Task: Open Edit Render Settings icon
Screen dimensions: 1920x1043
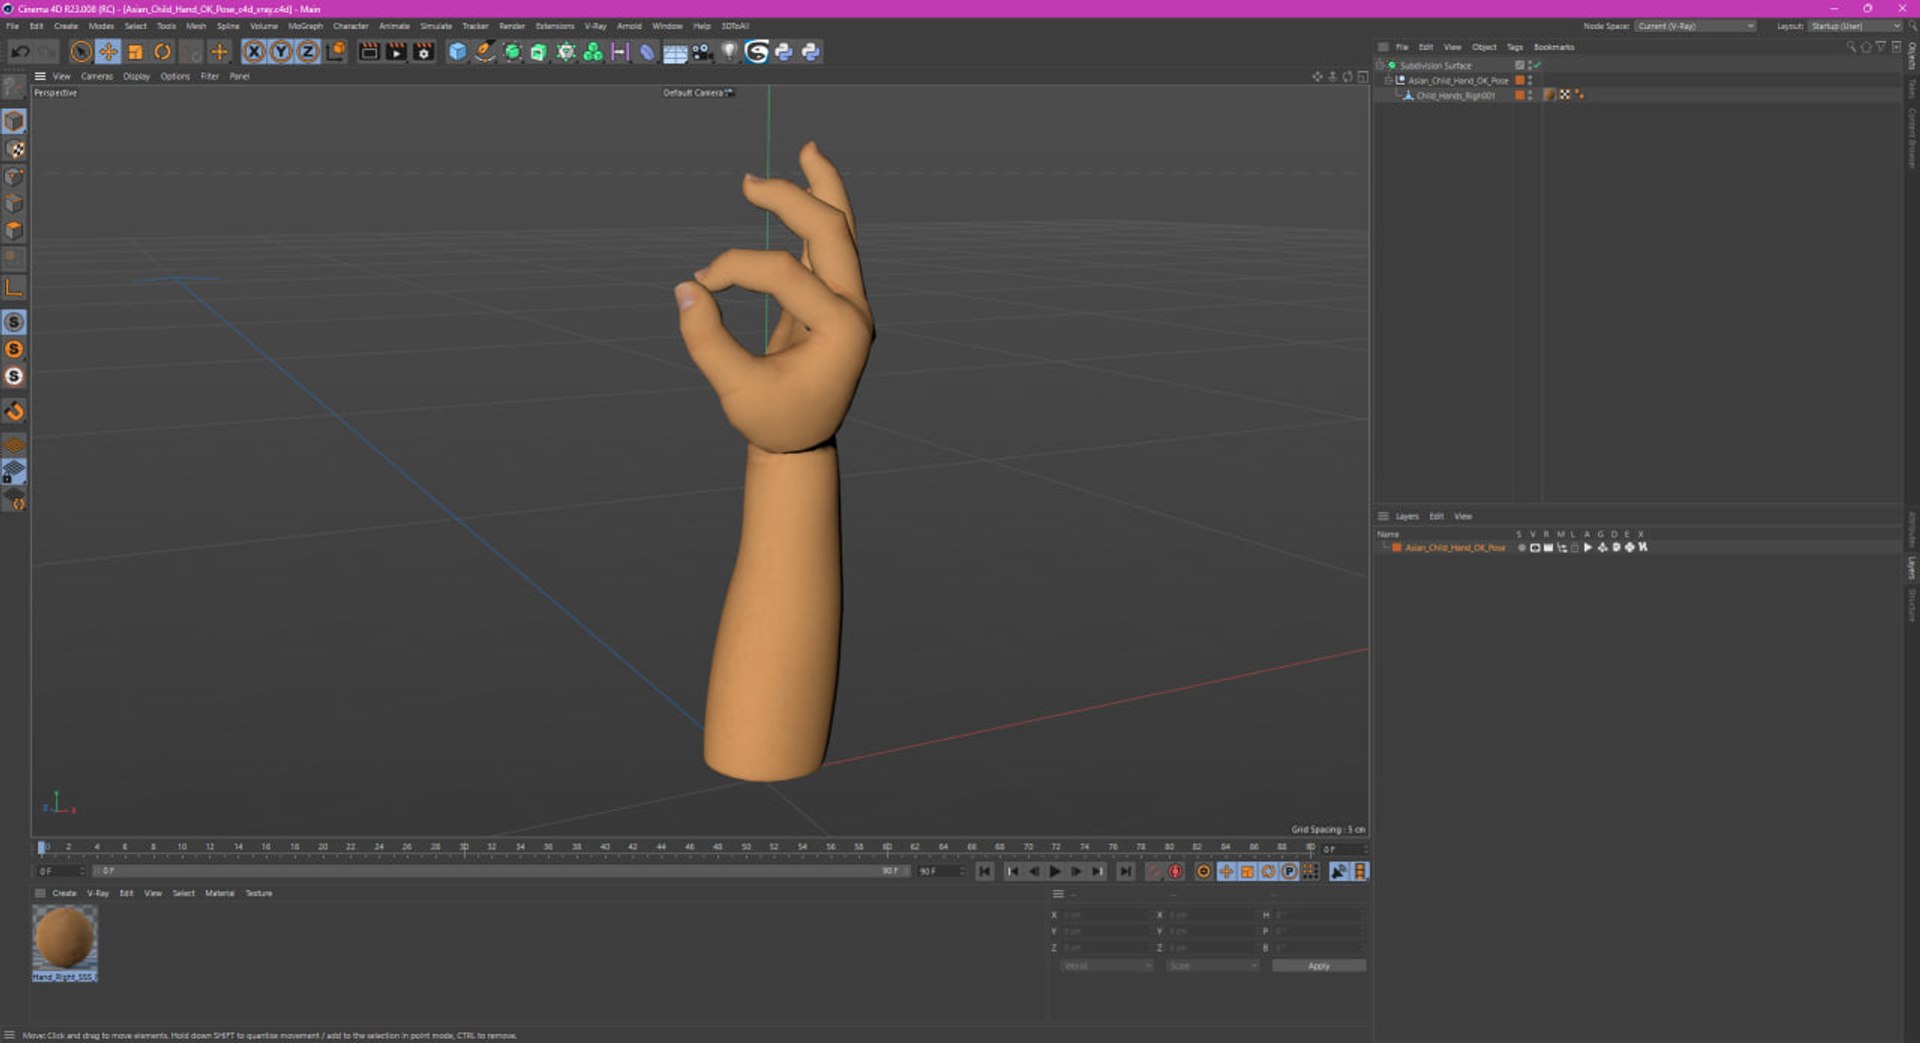Action: (x=424, y=52)
